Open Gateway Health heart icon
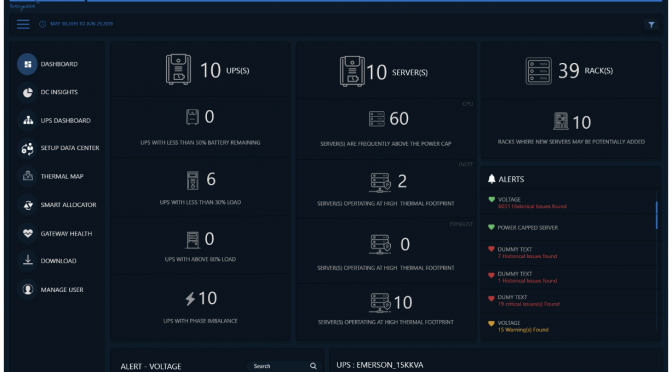Viewport: 672px width, 372px height. (x=27, y=234)
